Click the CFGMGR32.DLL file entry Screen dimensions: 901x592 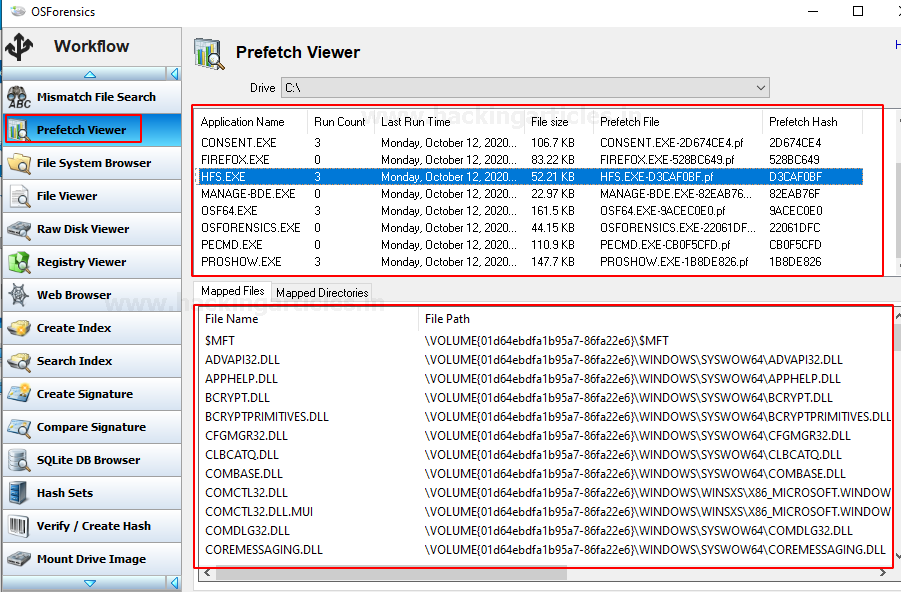point(247,436)
